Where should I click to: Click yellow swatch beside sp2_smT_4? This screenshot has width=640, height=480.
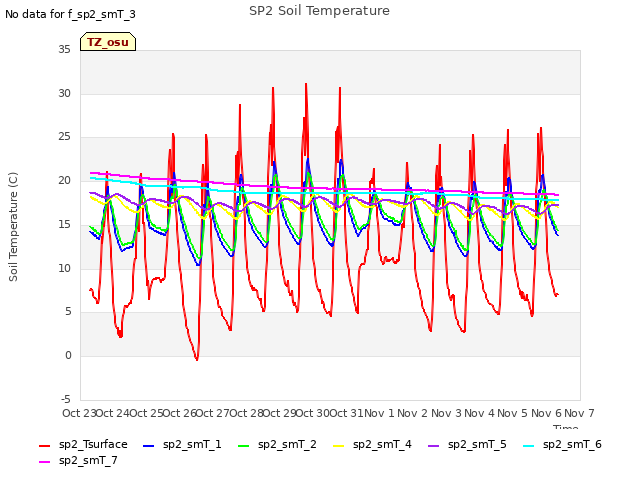point(339,446)
